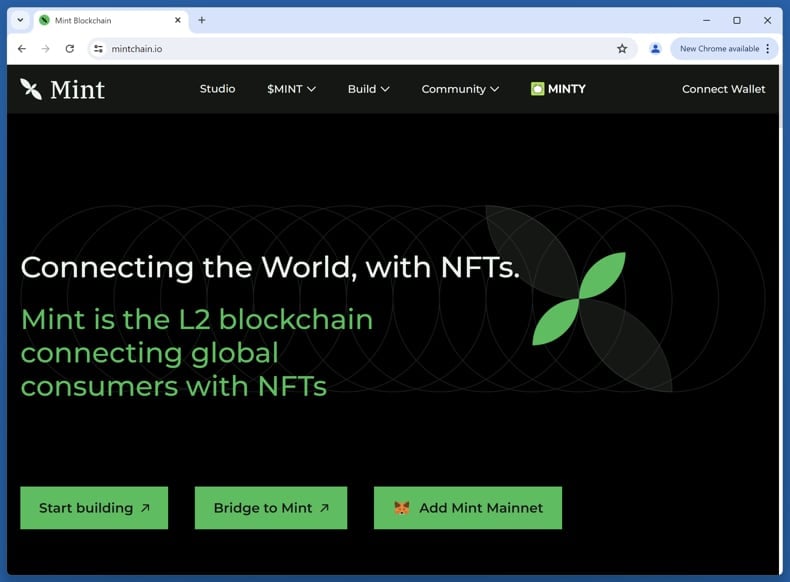Expand the Build dropdown menu
This screenshot has height=582, width=790.
(x=368, y=89)
